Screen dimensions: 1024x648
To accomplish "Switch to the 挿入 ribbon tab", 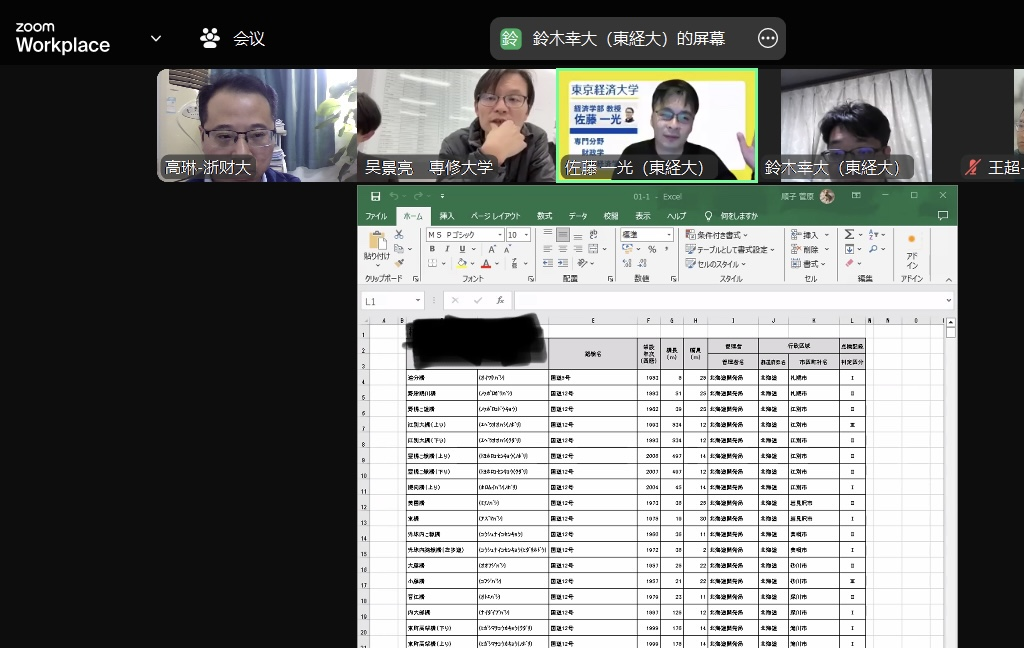I will [x=446, y=216].
